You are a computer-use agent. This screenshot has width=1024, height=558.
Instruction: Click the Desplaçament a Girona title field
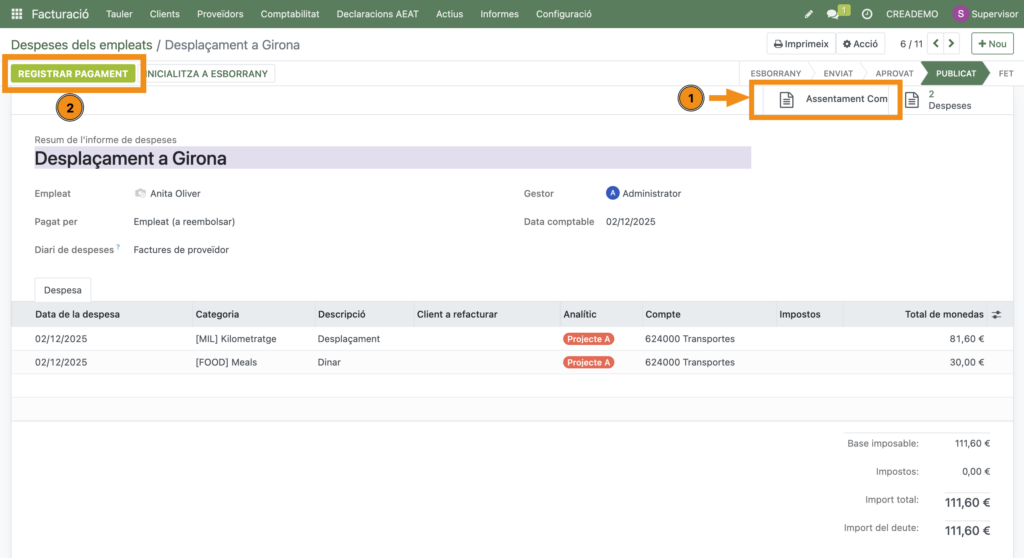pos(390,158)
